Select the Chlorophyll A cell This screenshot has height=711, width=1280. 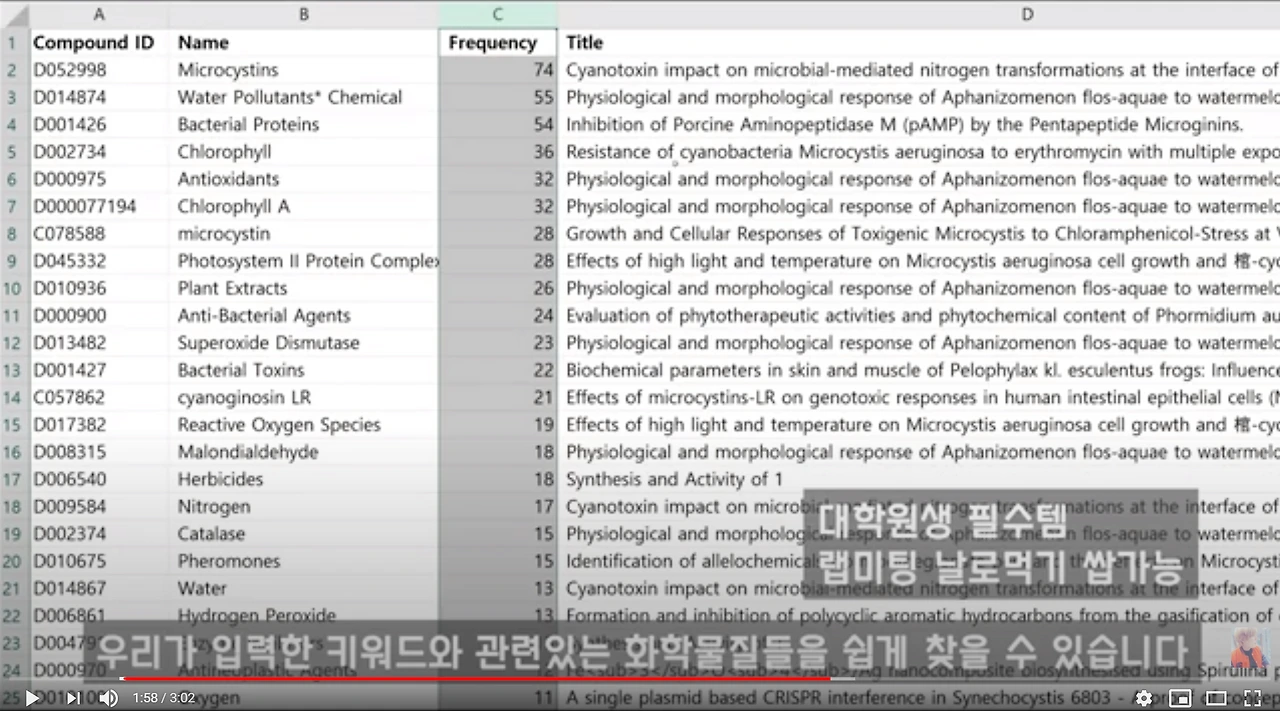click(304, 206)
